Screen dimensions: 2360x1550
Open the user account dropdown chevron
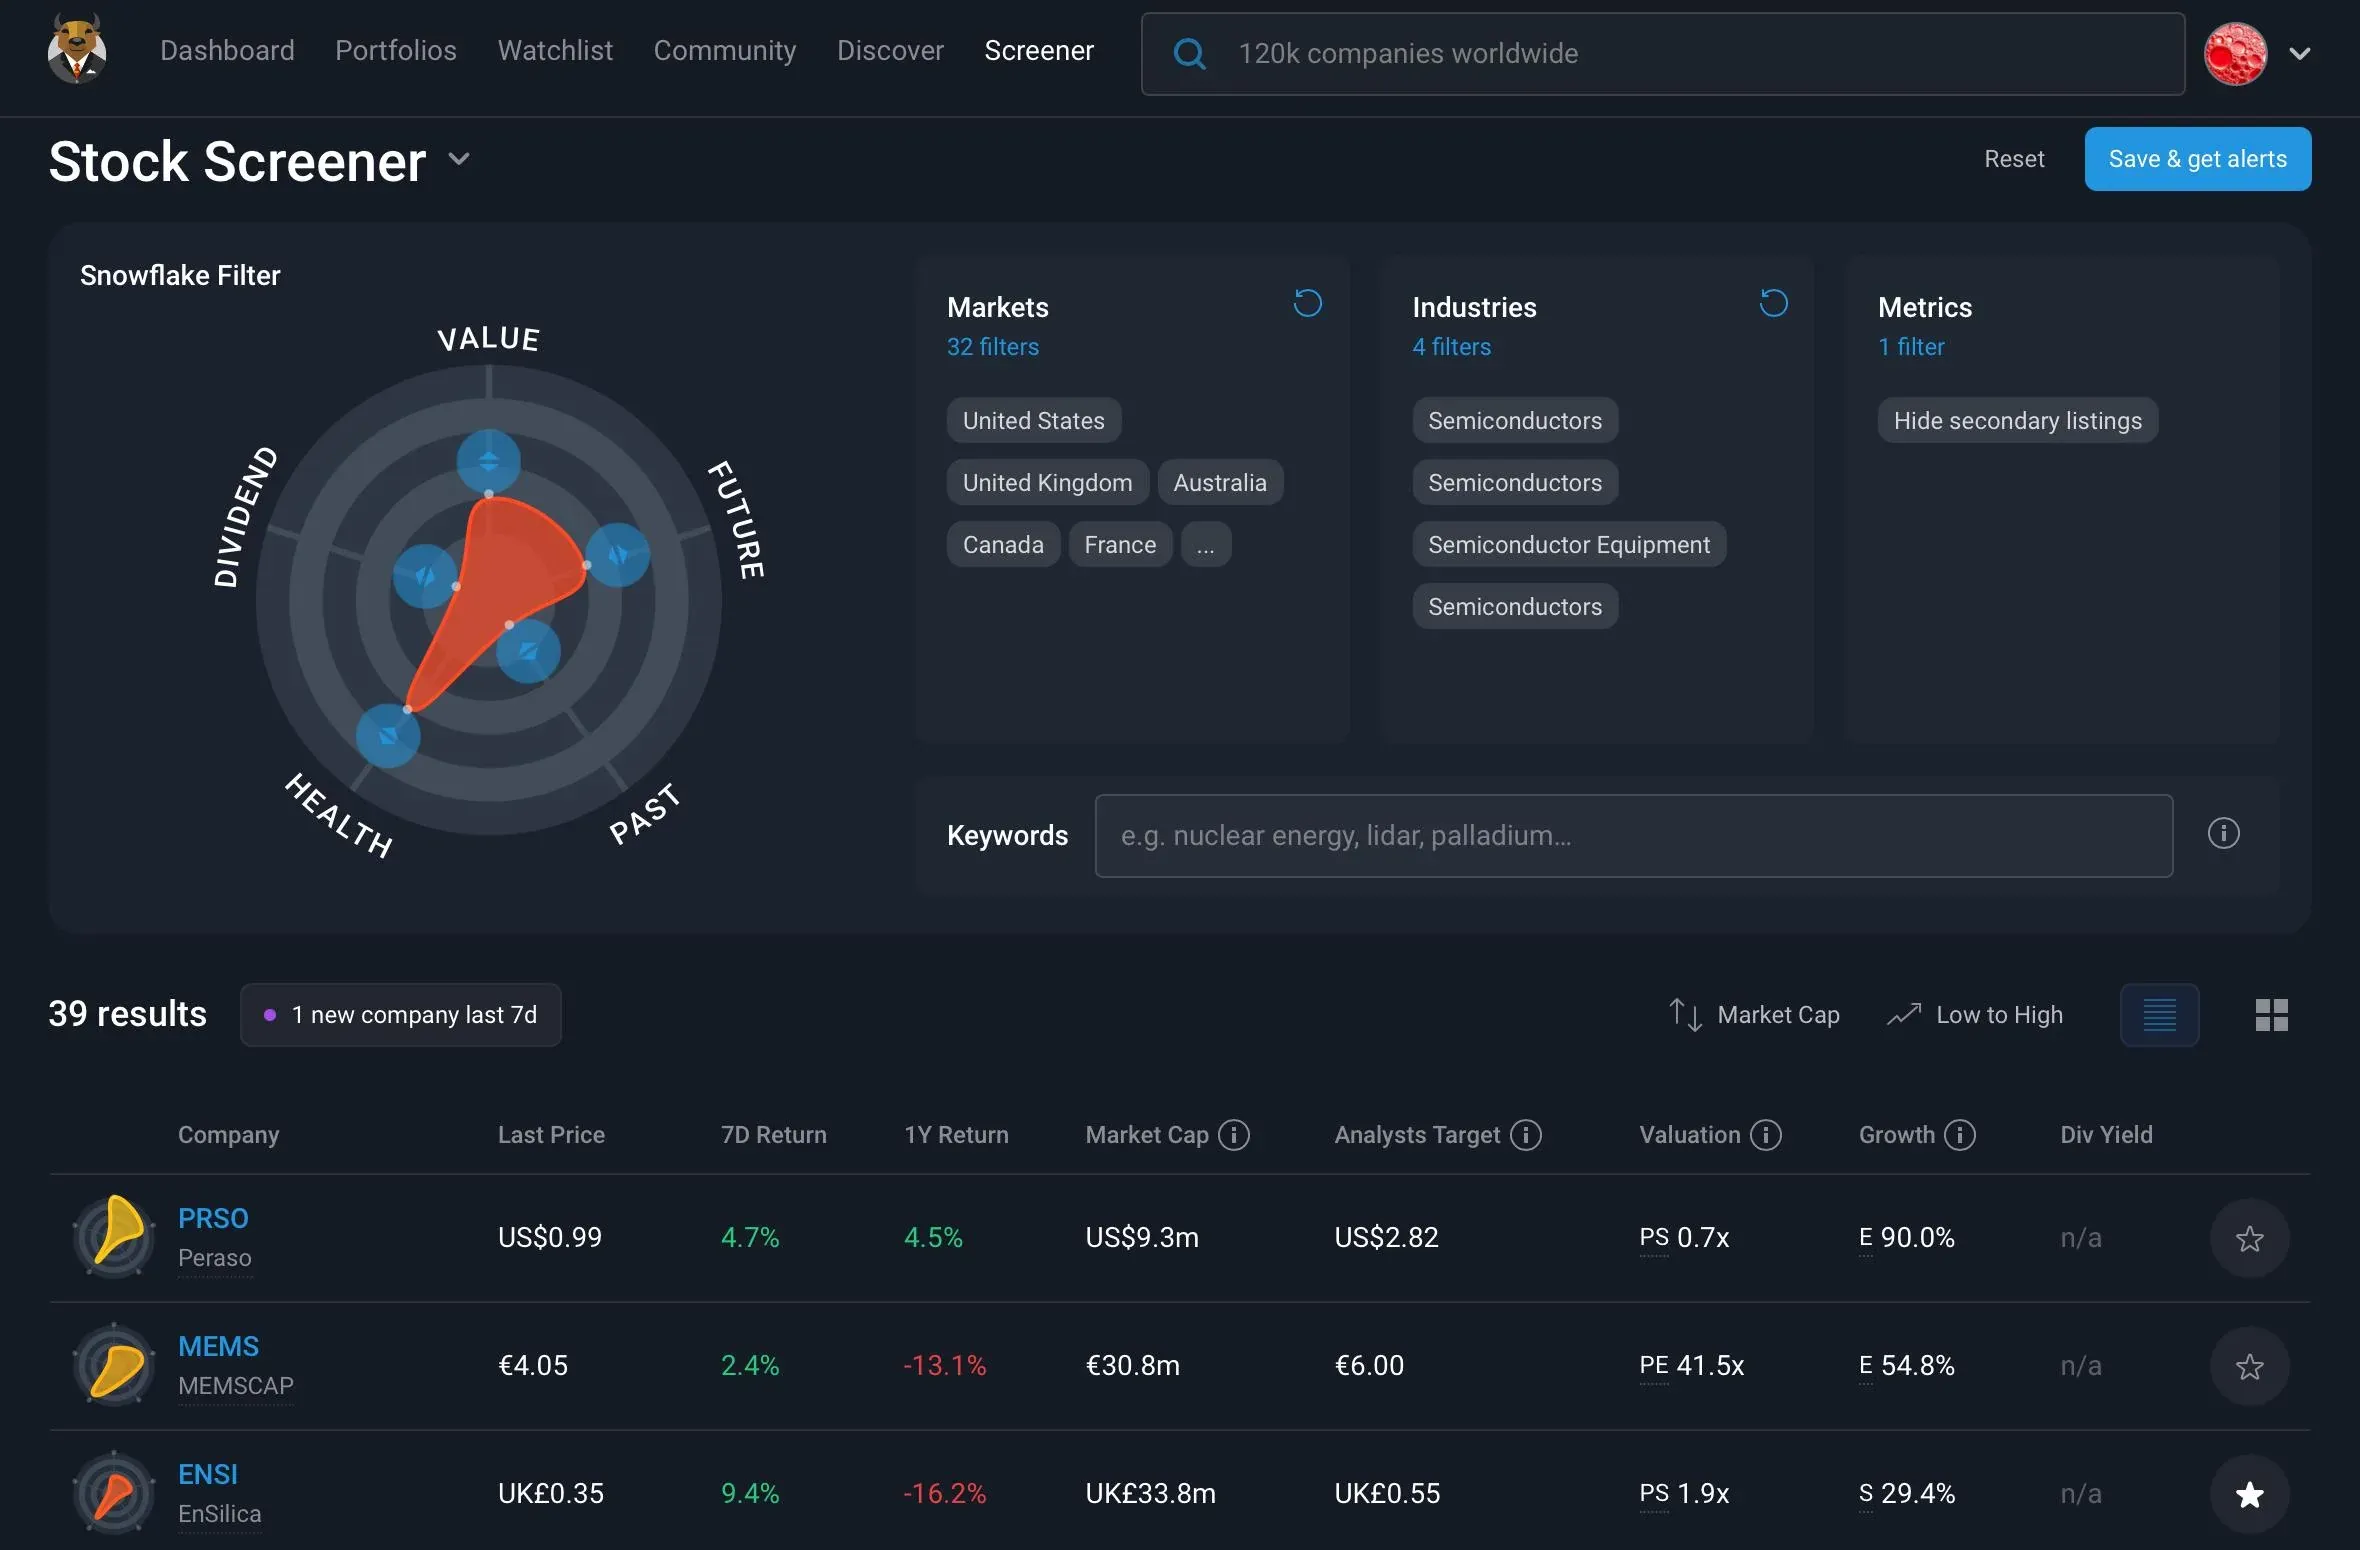(2299, 54)
